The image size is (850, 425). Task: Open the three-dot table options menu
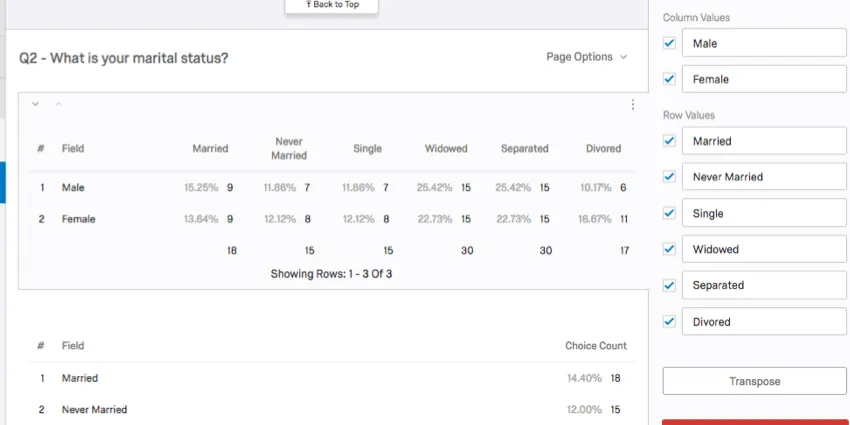(x=632, y=105)
